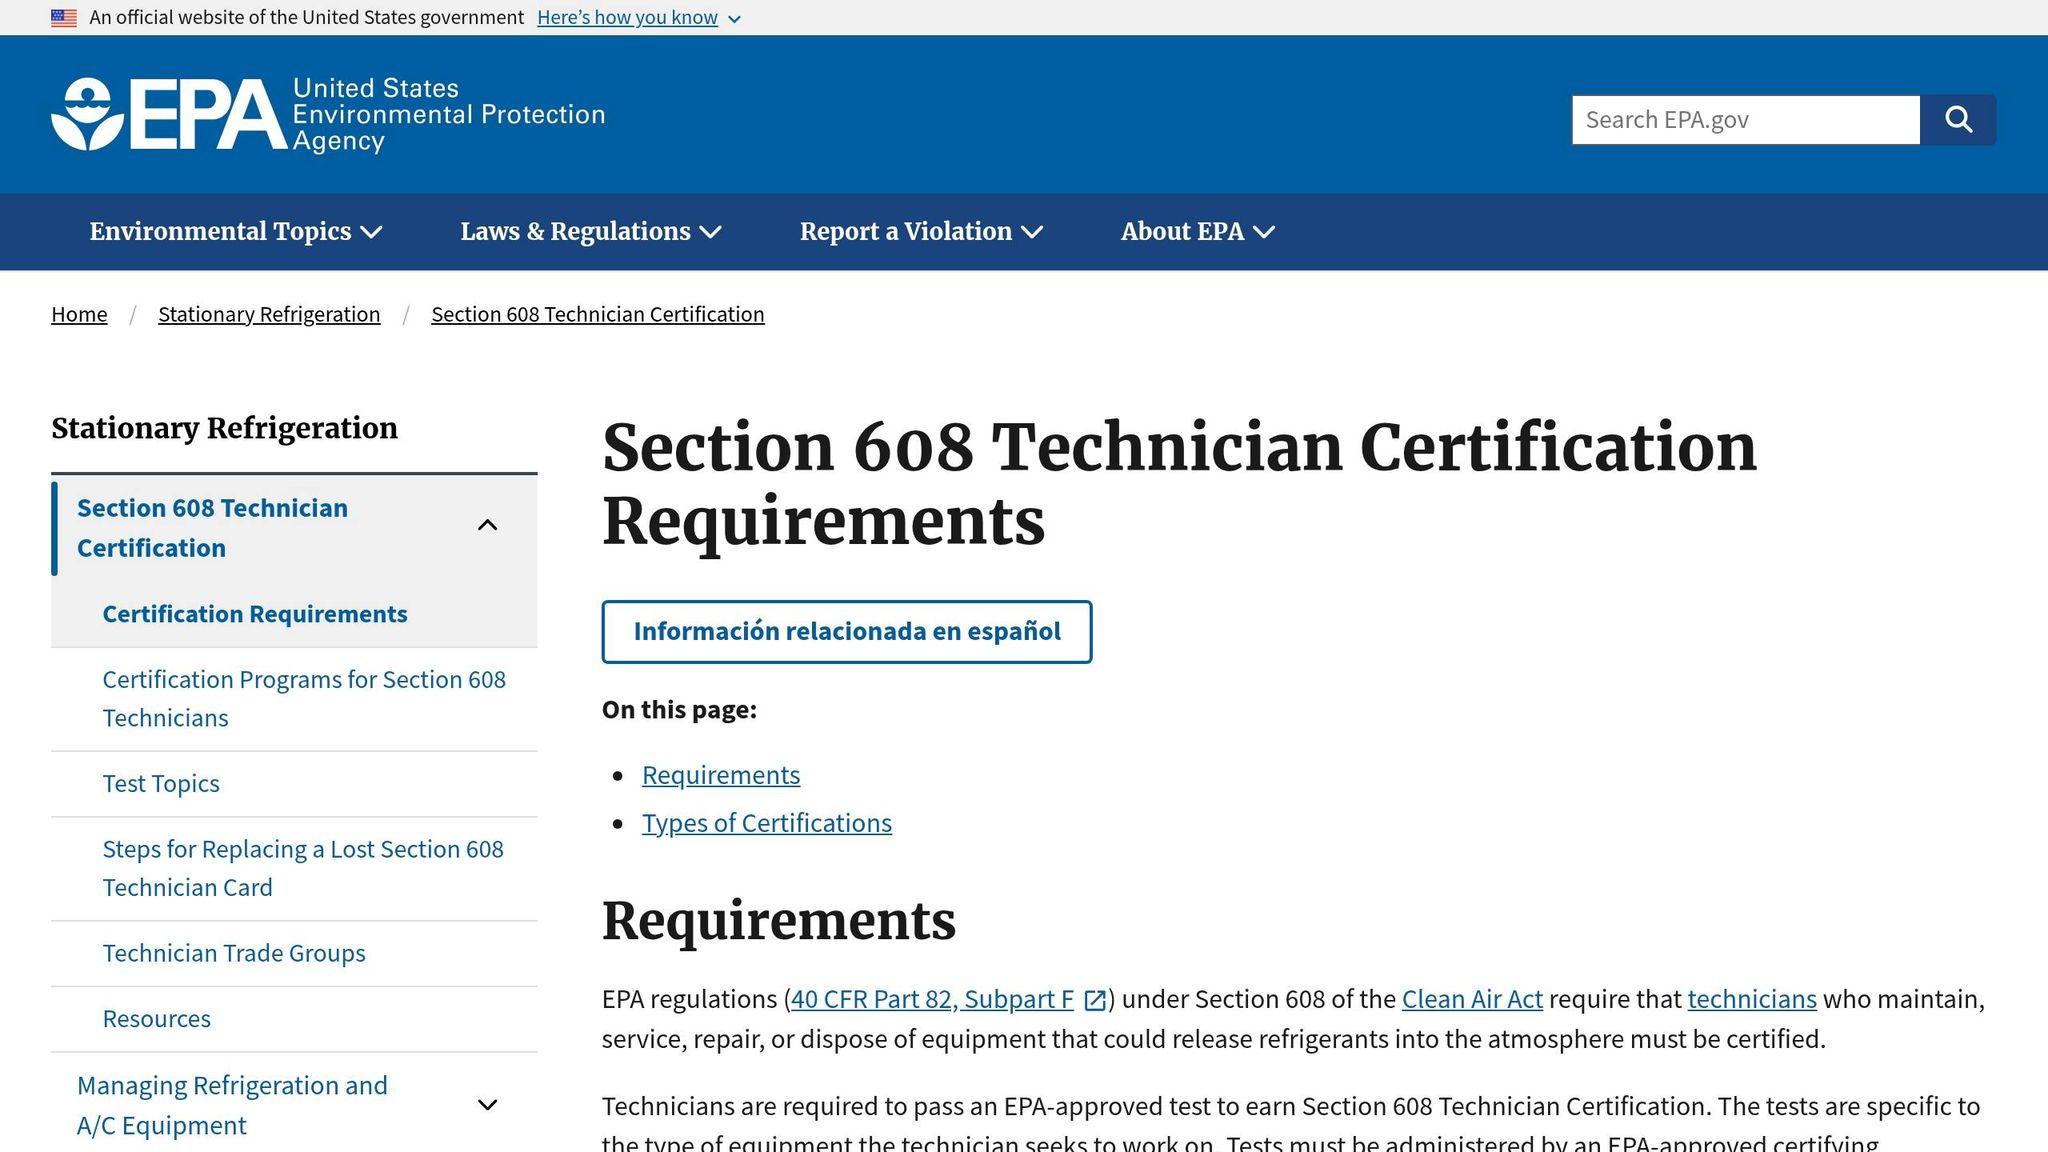Open Steps for Replacing a Lost Card
This screenshot has width=2048, height=1152.
(x=303, y=868)
